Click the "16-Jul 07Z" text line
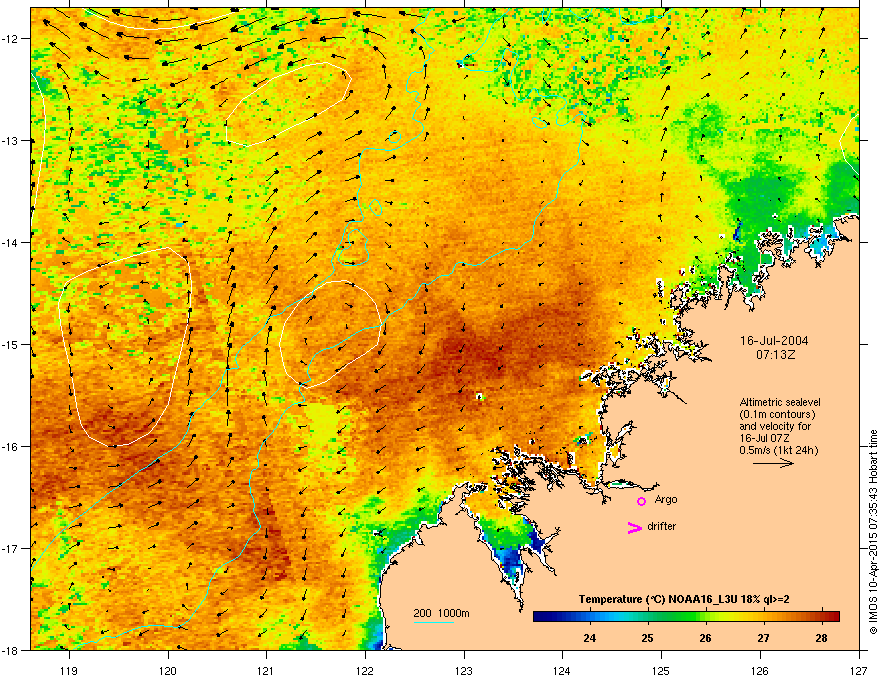880x680 pixels. (x=766, y=438)
